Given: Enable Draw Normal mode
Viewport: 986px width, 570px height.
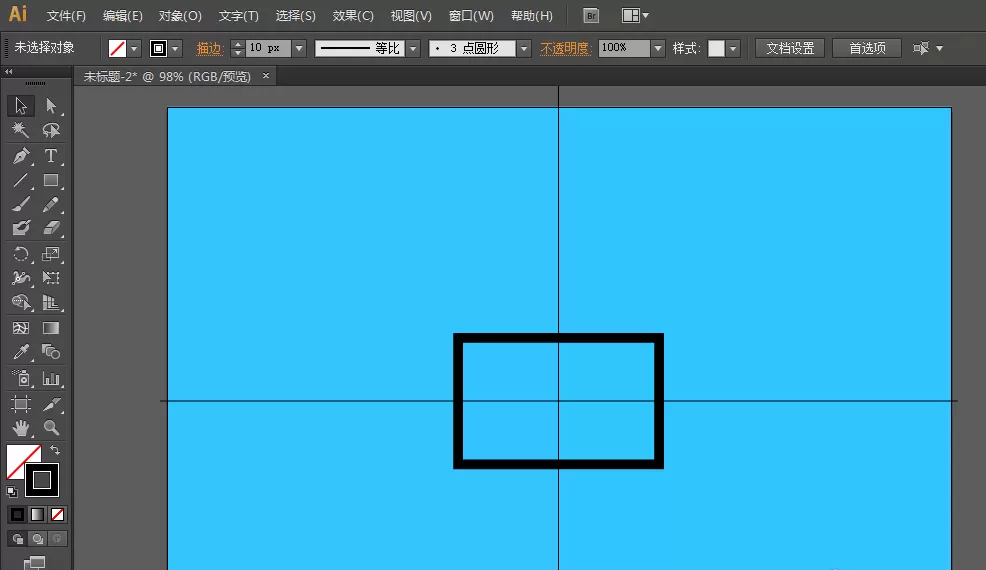Looking at the screenshot, I should [18, 539].
